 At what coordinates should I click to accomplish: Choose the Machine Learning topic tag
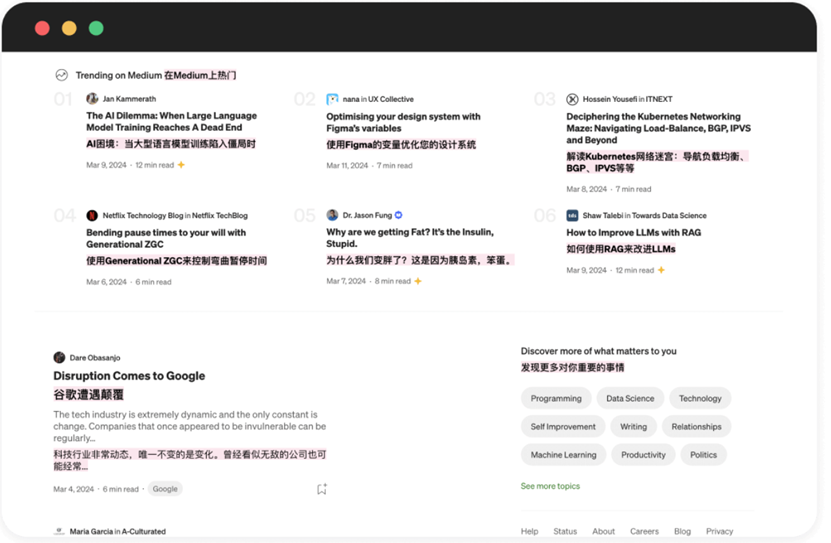(x=563, y=455)
